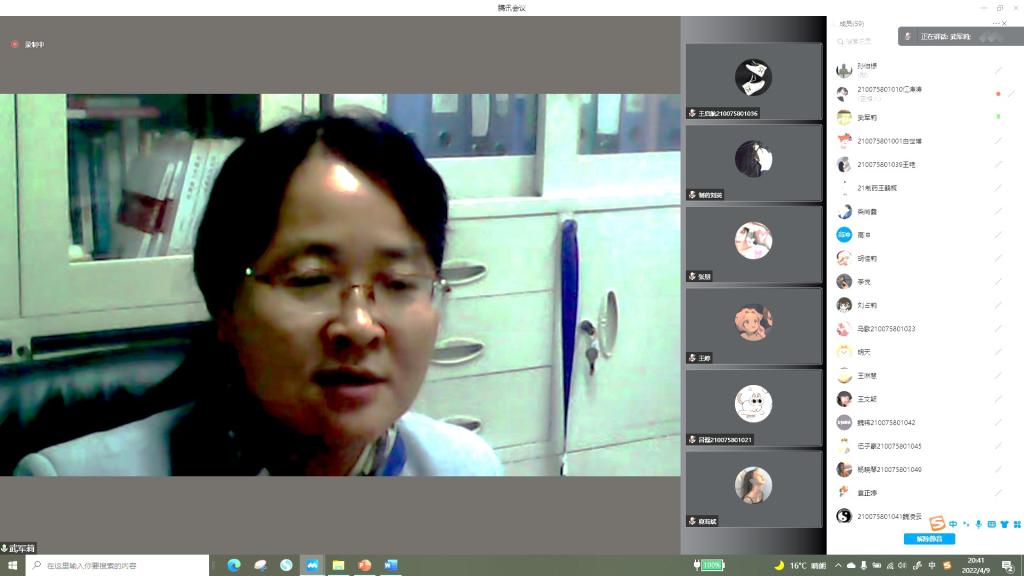Expand the system tray hidden icons arrow

838,565
